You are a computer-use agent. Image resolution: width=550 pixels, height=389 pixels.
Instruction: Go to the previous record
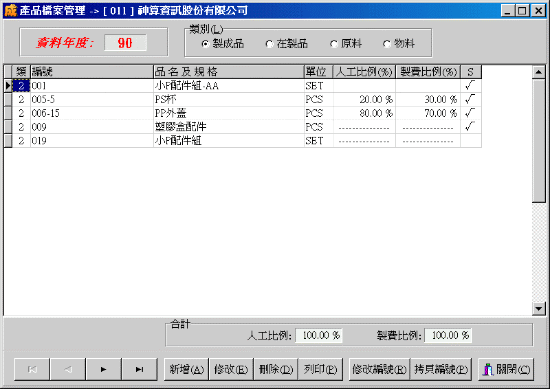68,369
